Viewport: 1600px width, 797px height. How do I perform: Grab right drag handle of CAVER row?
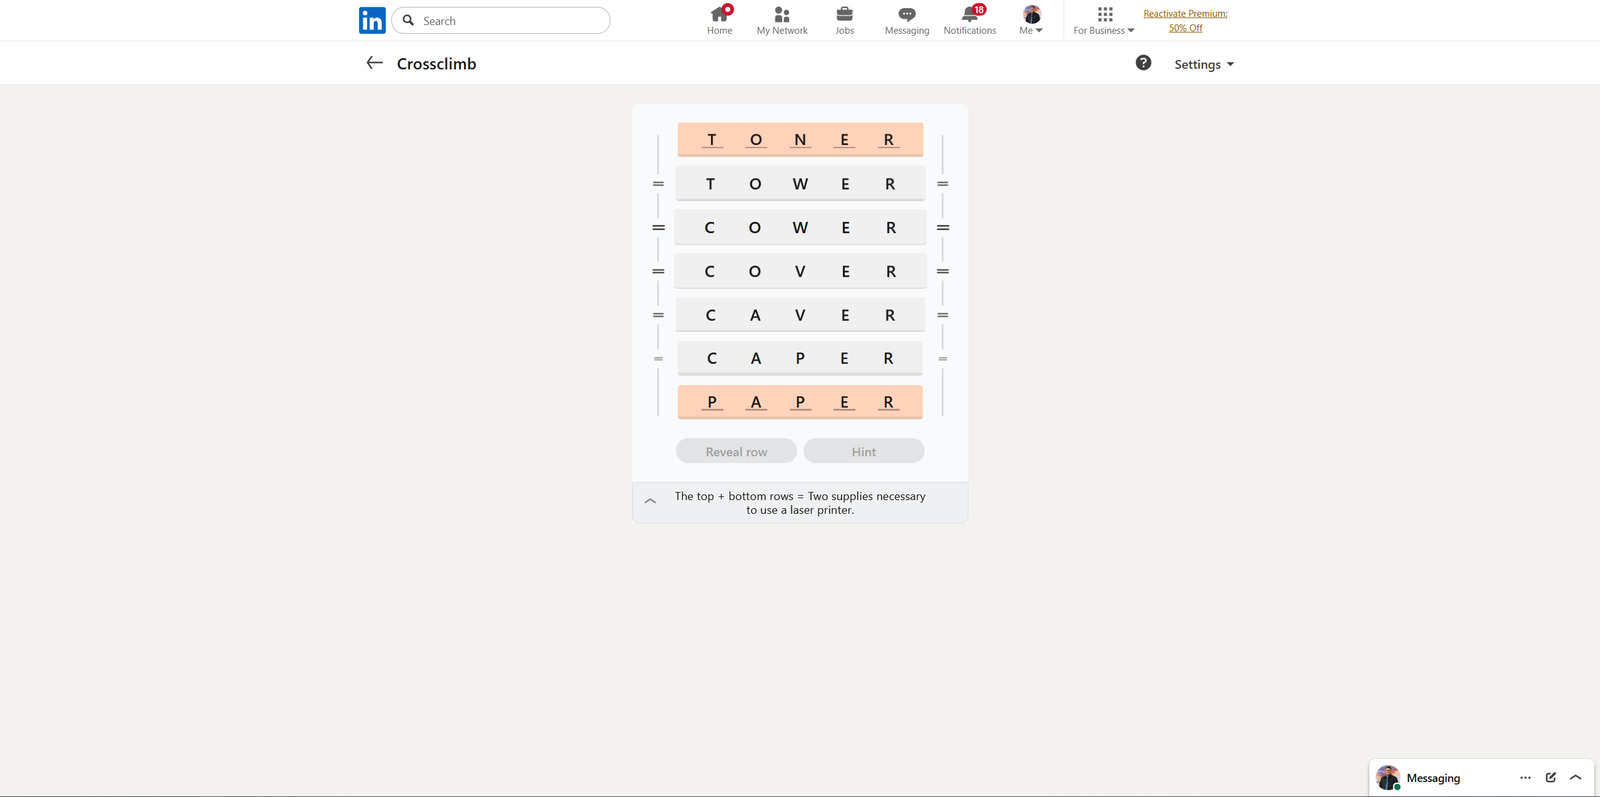pyautogui.click(x=942, y=315)
